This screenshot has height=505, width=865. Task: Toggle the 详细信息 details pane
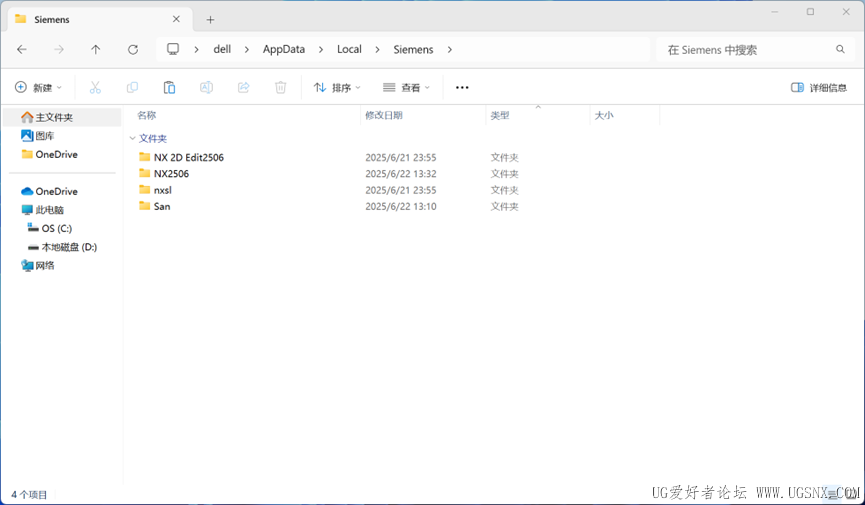pos(819,87)
